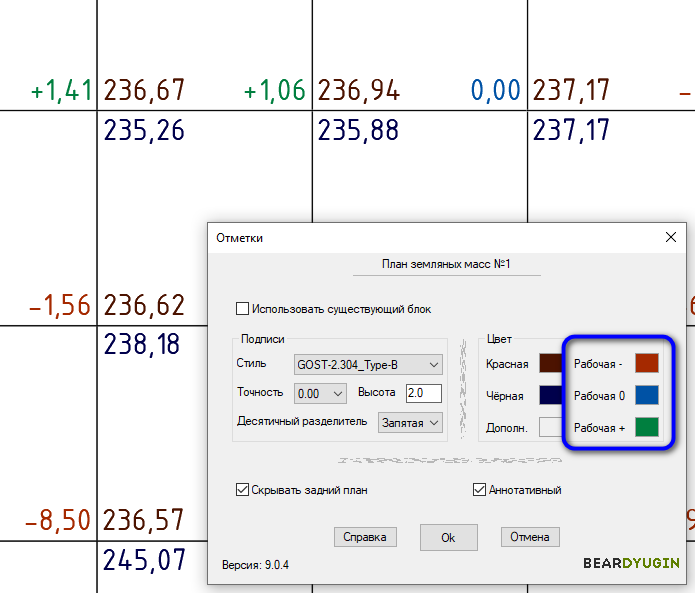Open the 'Стиль' GOST-2.304_Type-B dropdown
Image resolution: width=695 pixels, height=593 pixels.
click(368, 364)
